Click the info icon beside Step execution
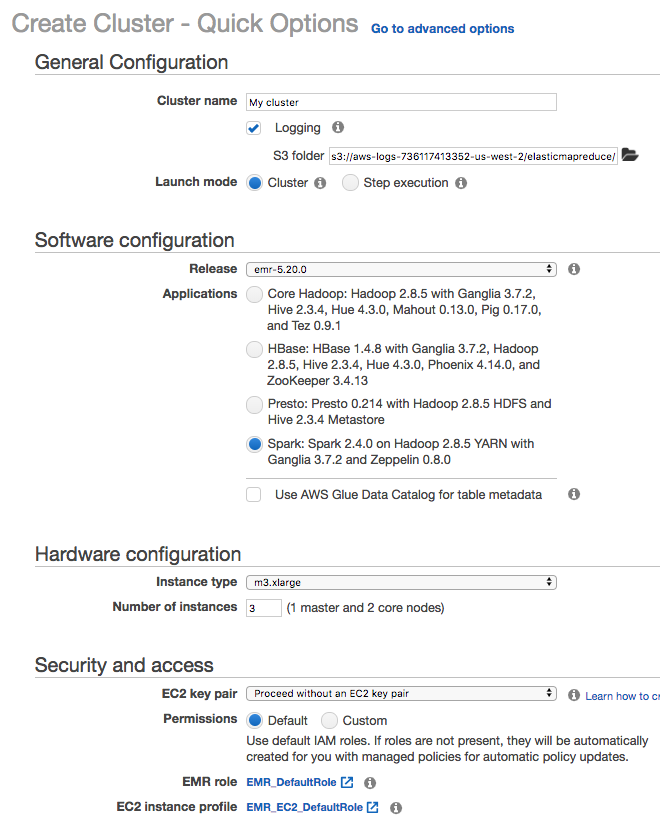Screen dimensions: 660x833 point(461,183)
